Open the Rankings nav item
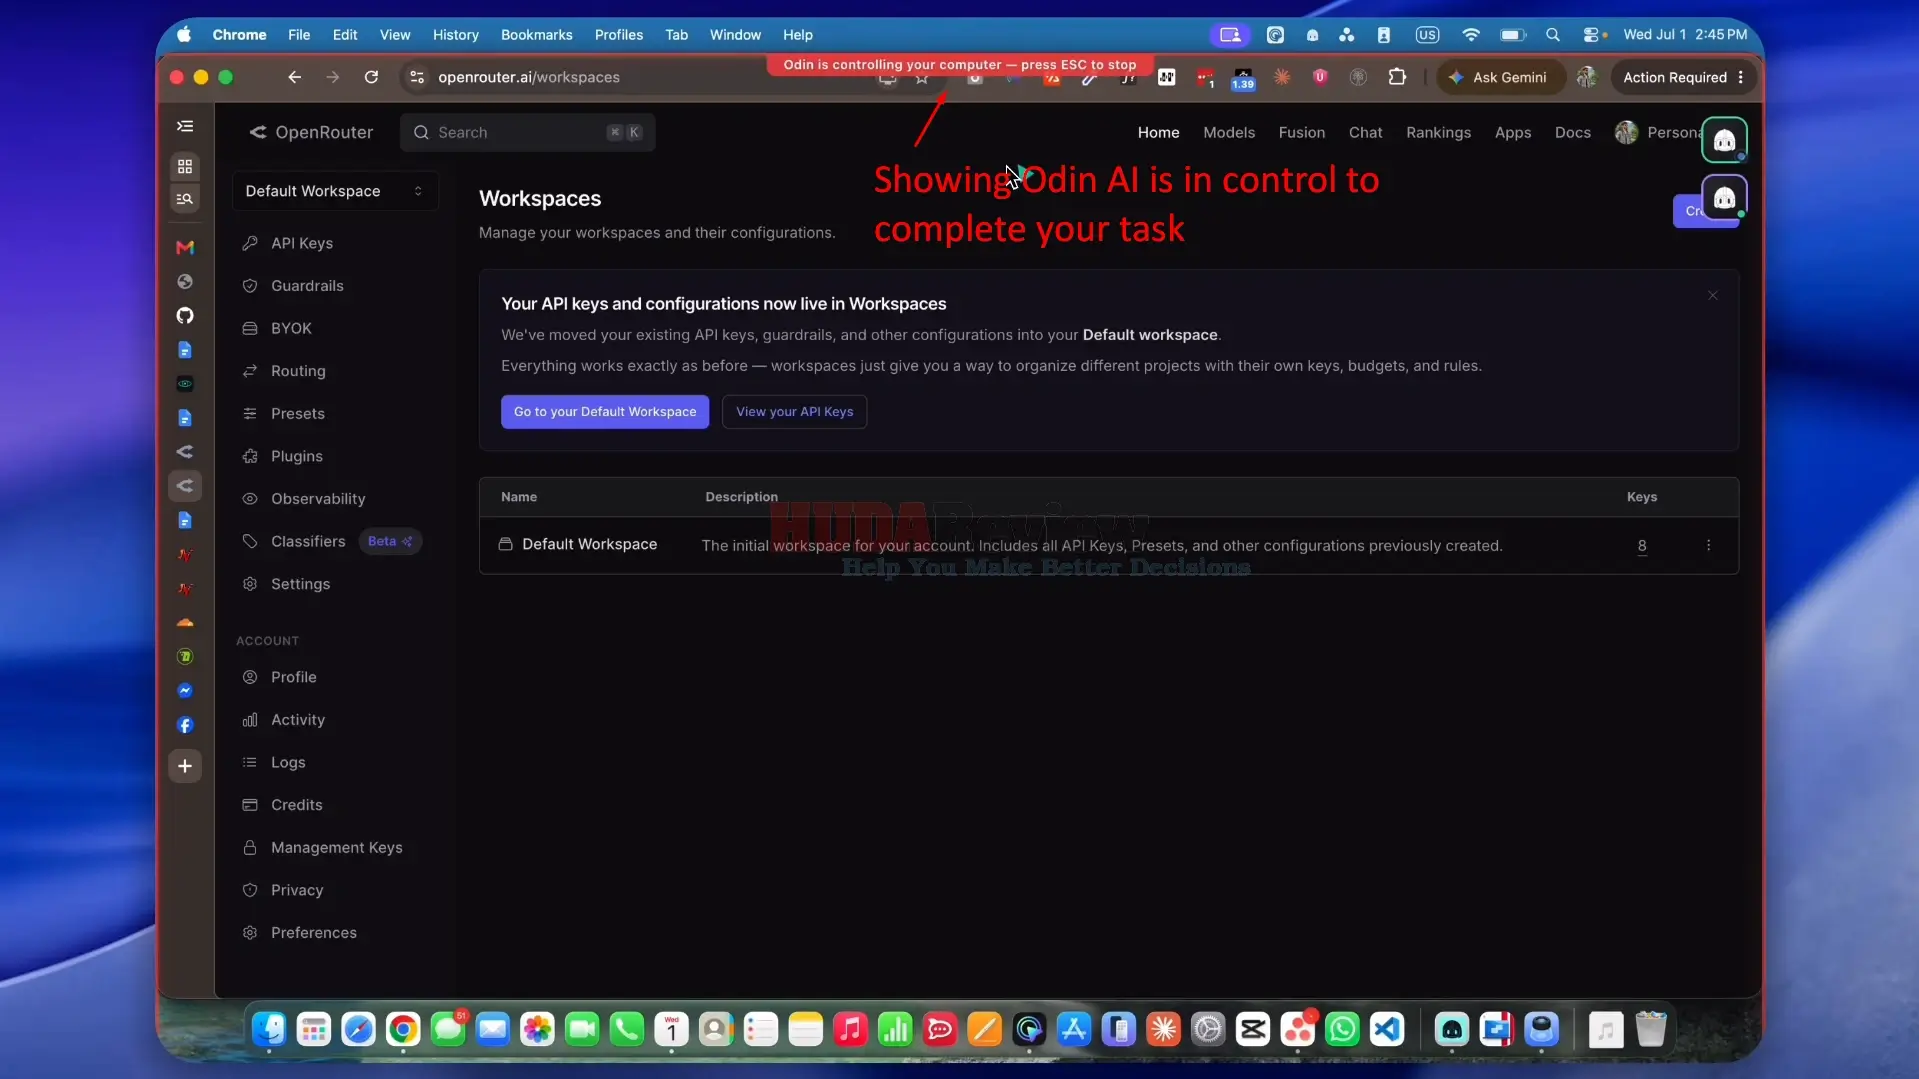The image size is (1919, 1079). point(1438,132)
